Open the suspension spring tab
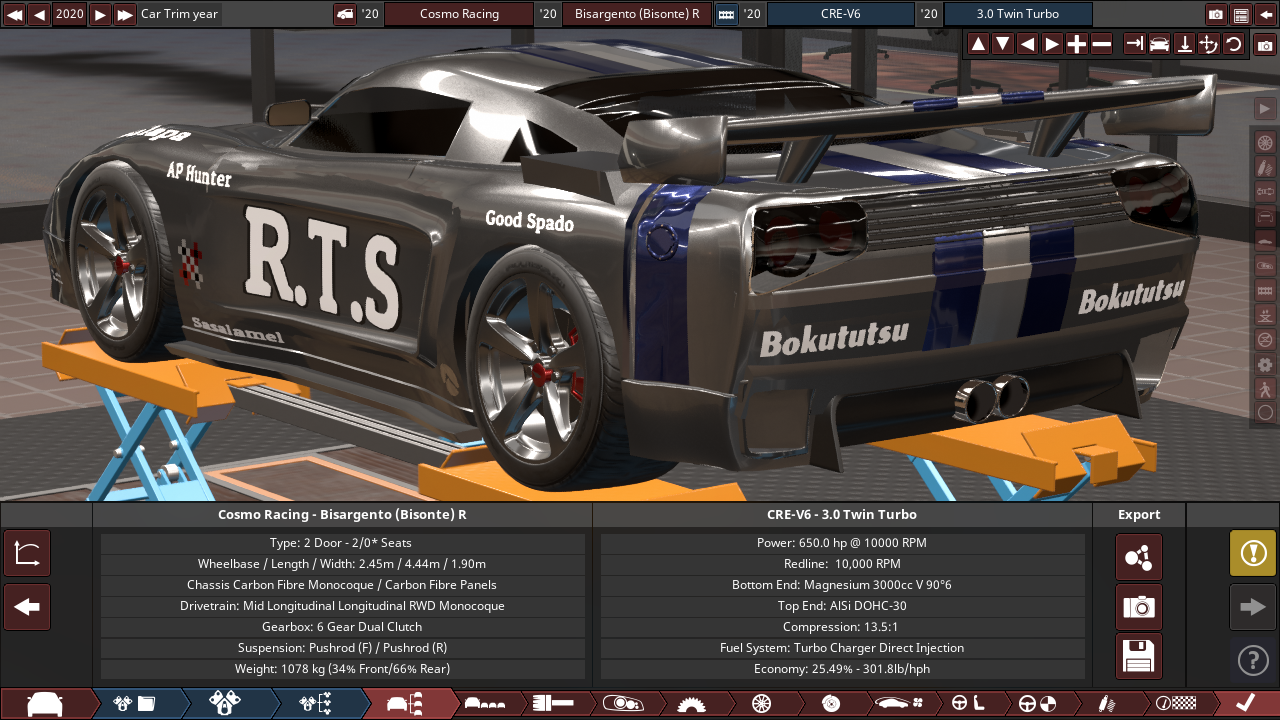Viewport: 1280px width, 720px height. [1106, 703]
